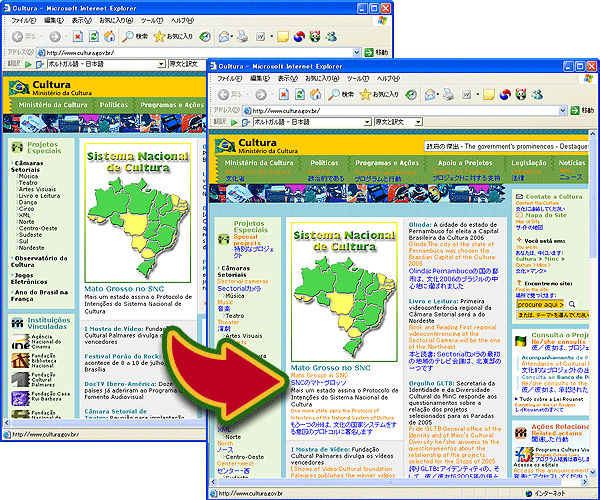Click yellow note icon in front window toolbar
Screen dimensions: 600x500
click(489, 94)
